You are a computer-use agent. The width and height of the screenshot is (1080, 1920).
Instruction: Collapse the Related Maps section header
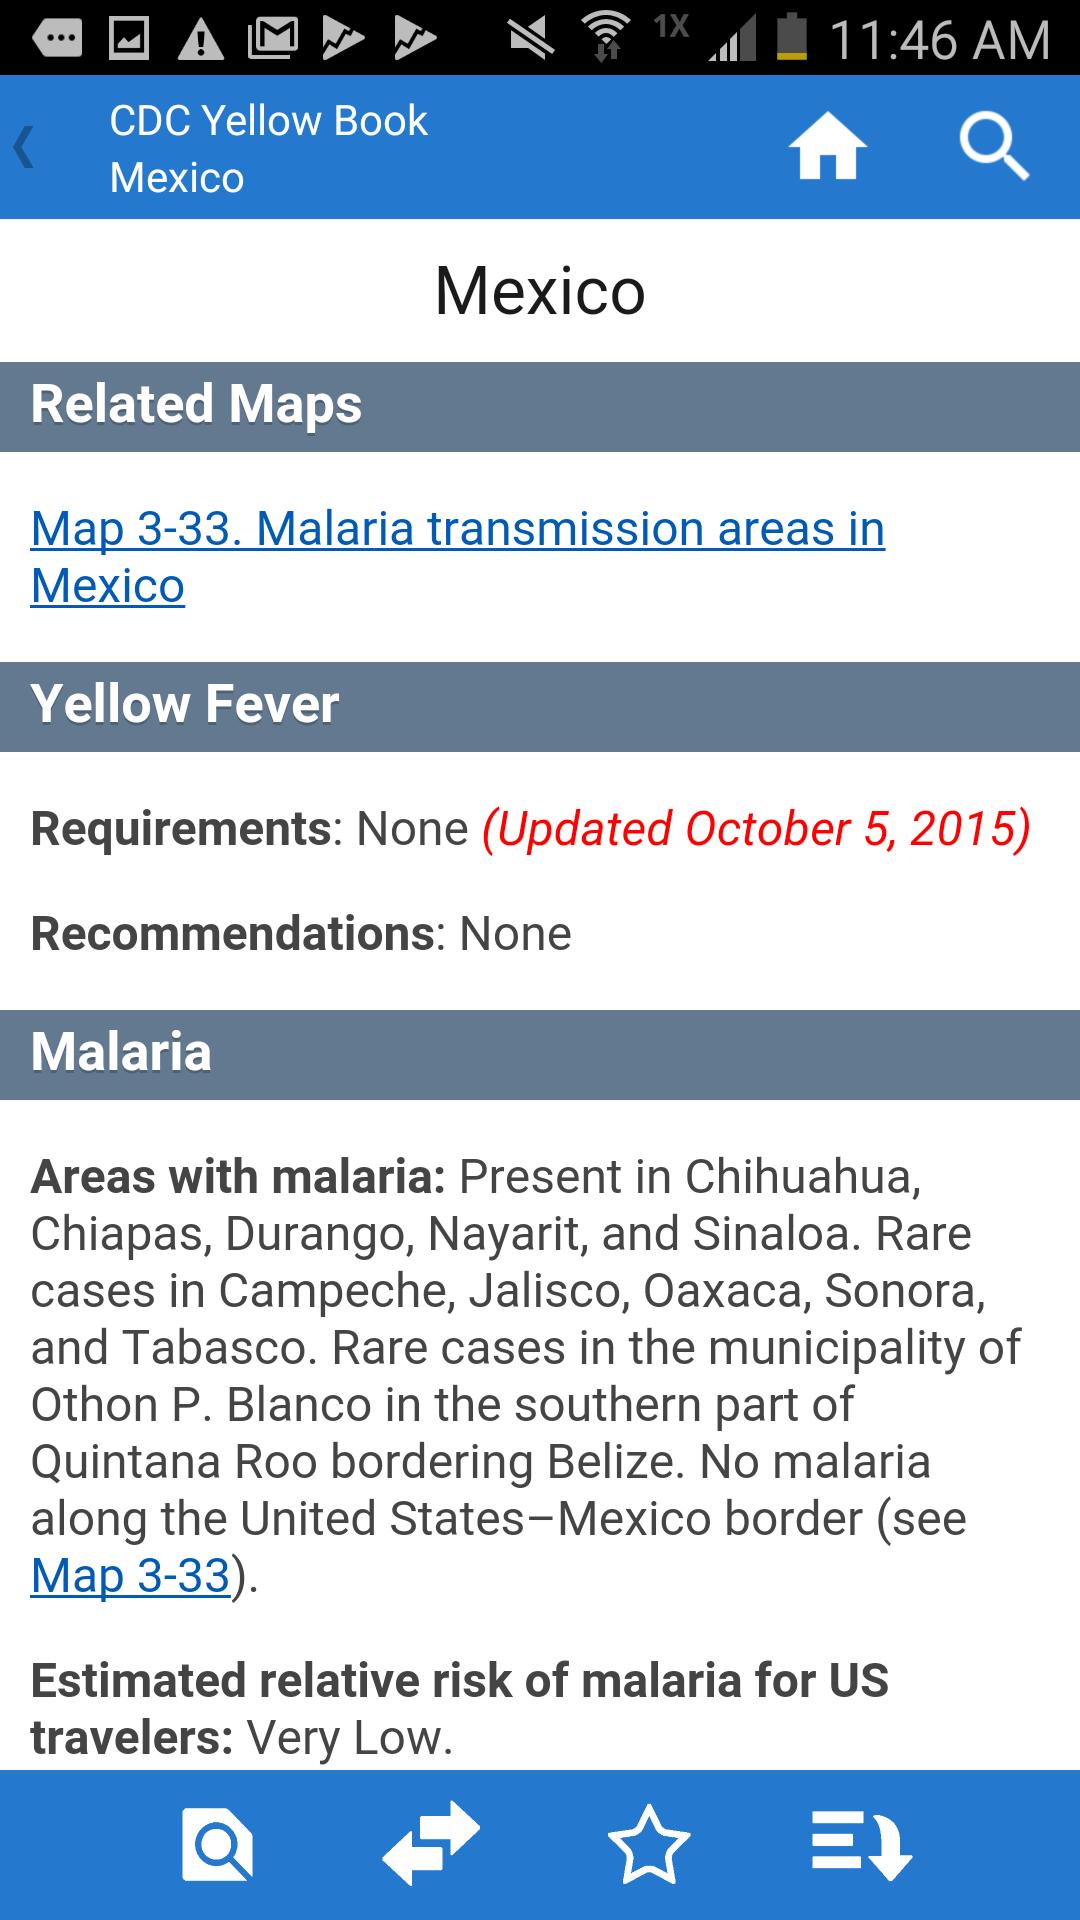point(540,406)
